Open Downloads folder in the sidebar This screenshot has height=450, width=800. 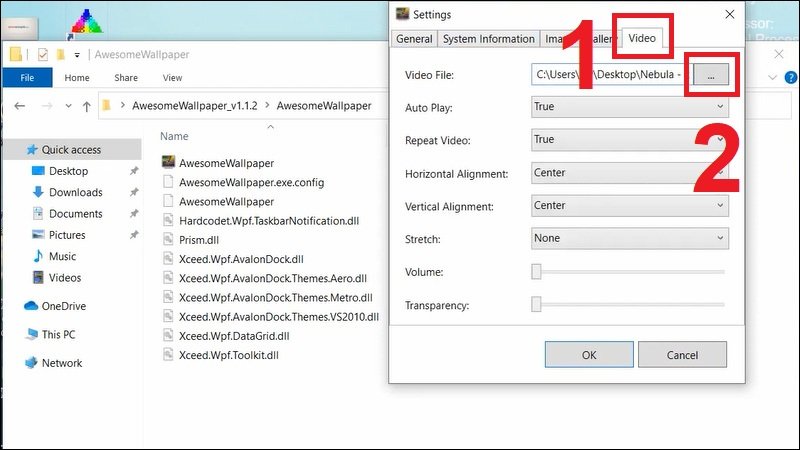tap(75, 192)
